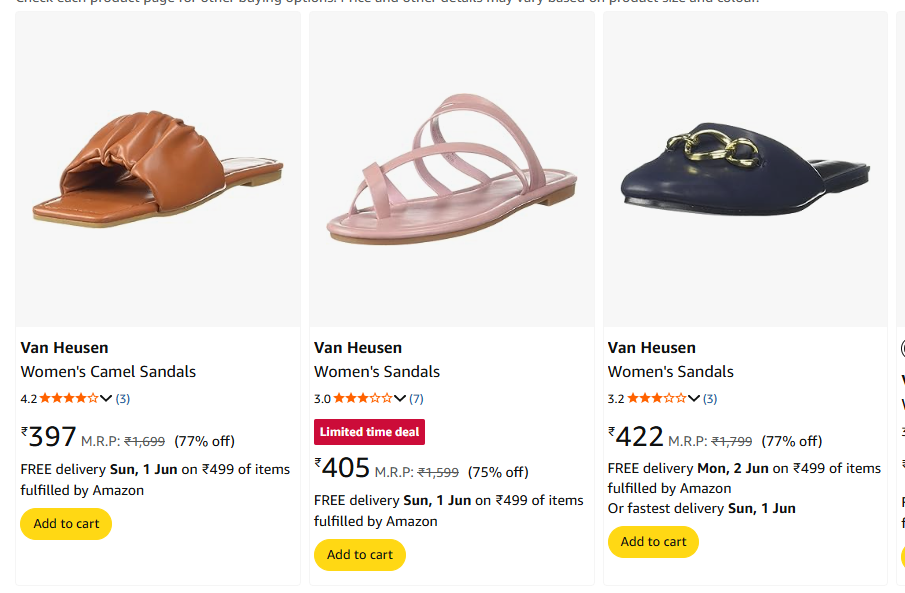Viewport: 905px width, 593px height.
Task: Click the 3.2 star rating icons
Action: coord(657,398)
